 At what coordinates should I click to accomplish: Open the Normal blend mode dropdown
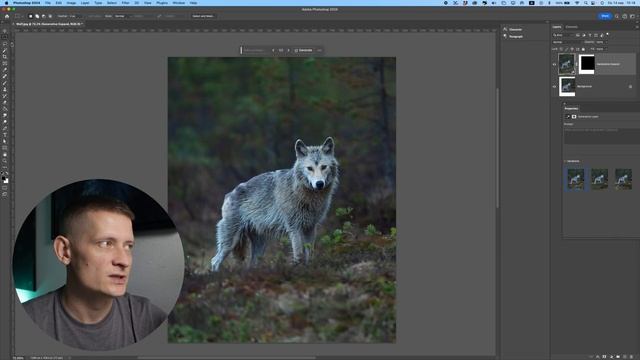[x=567, y=42]
